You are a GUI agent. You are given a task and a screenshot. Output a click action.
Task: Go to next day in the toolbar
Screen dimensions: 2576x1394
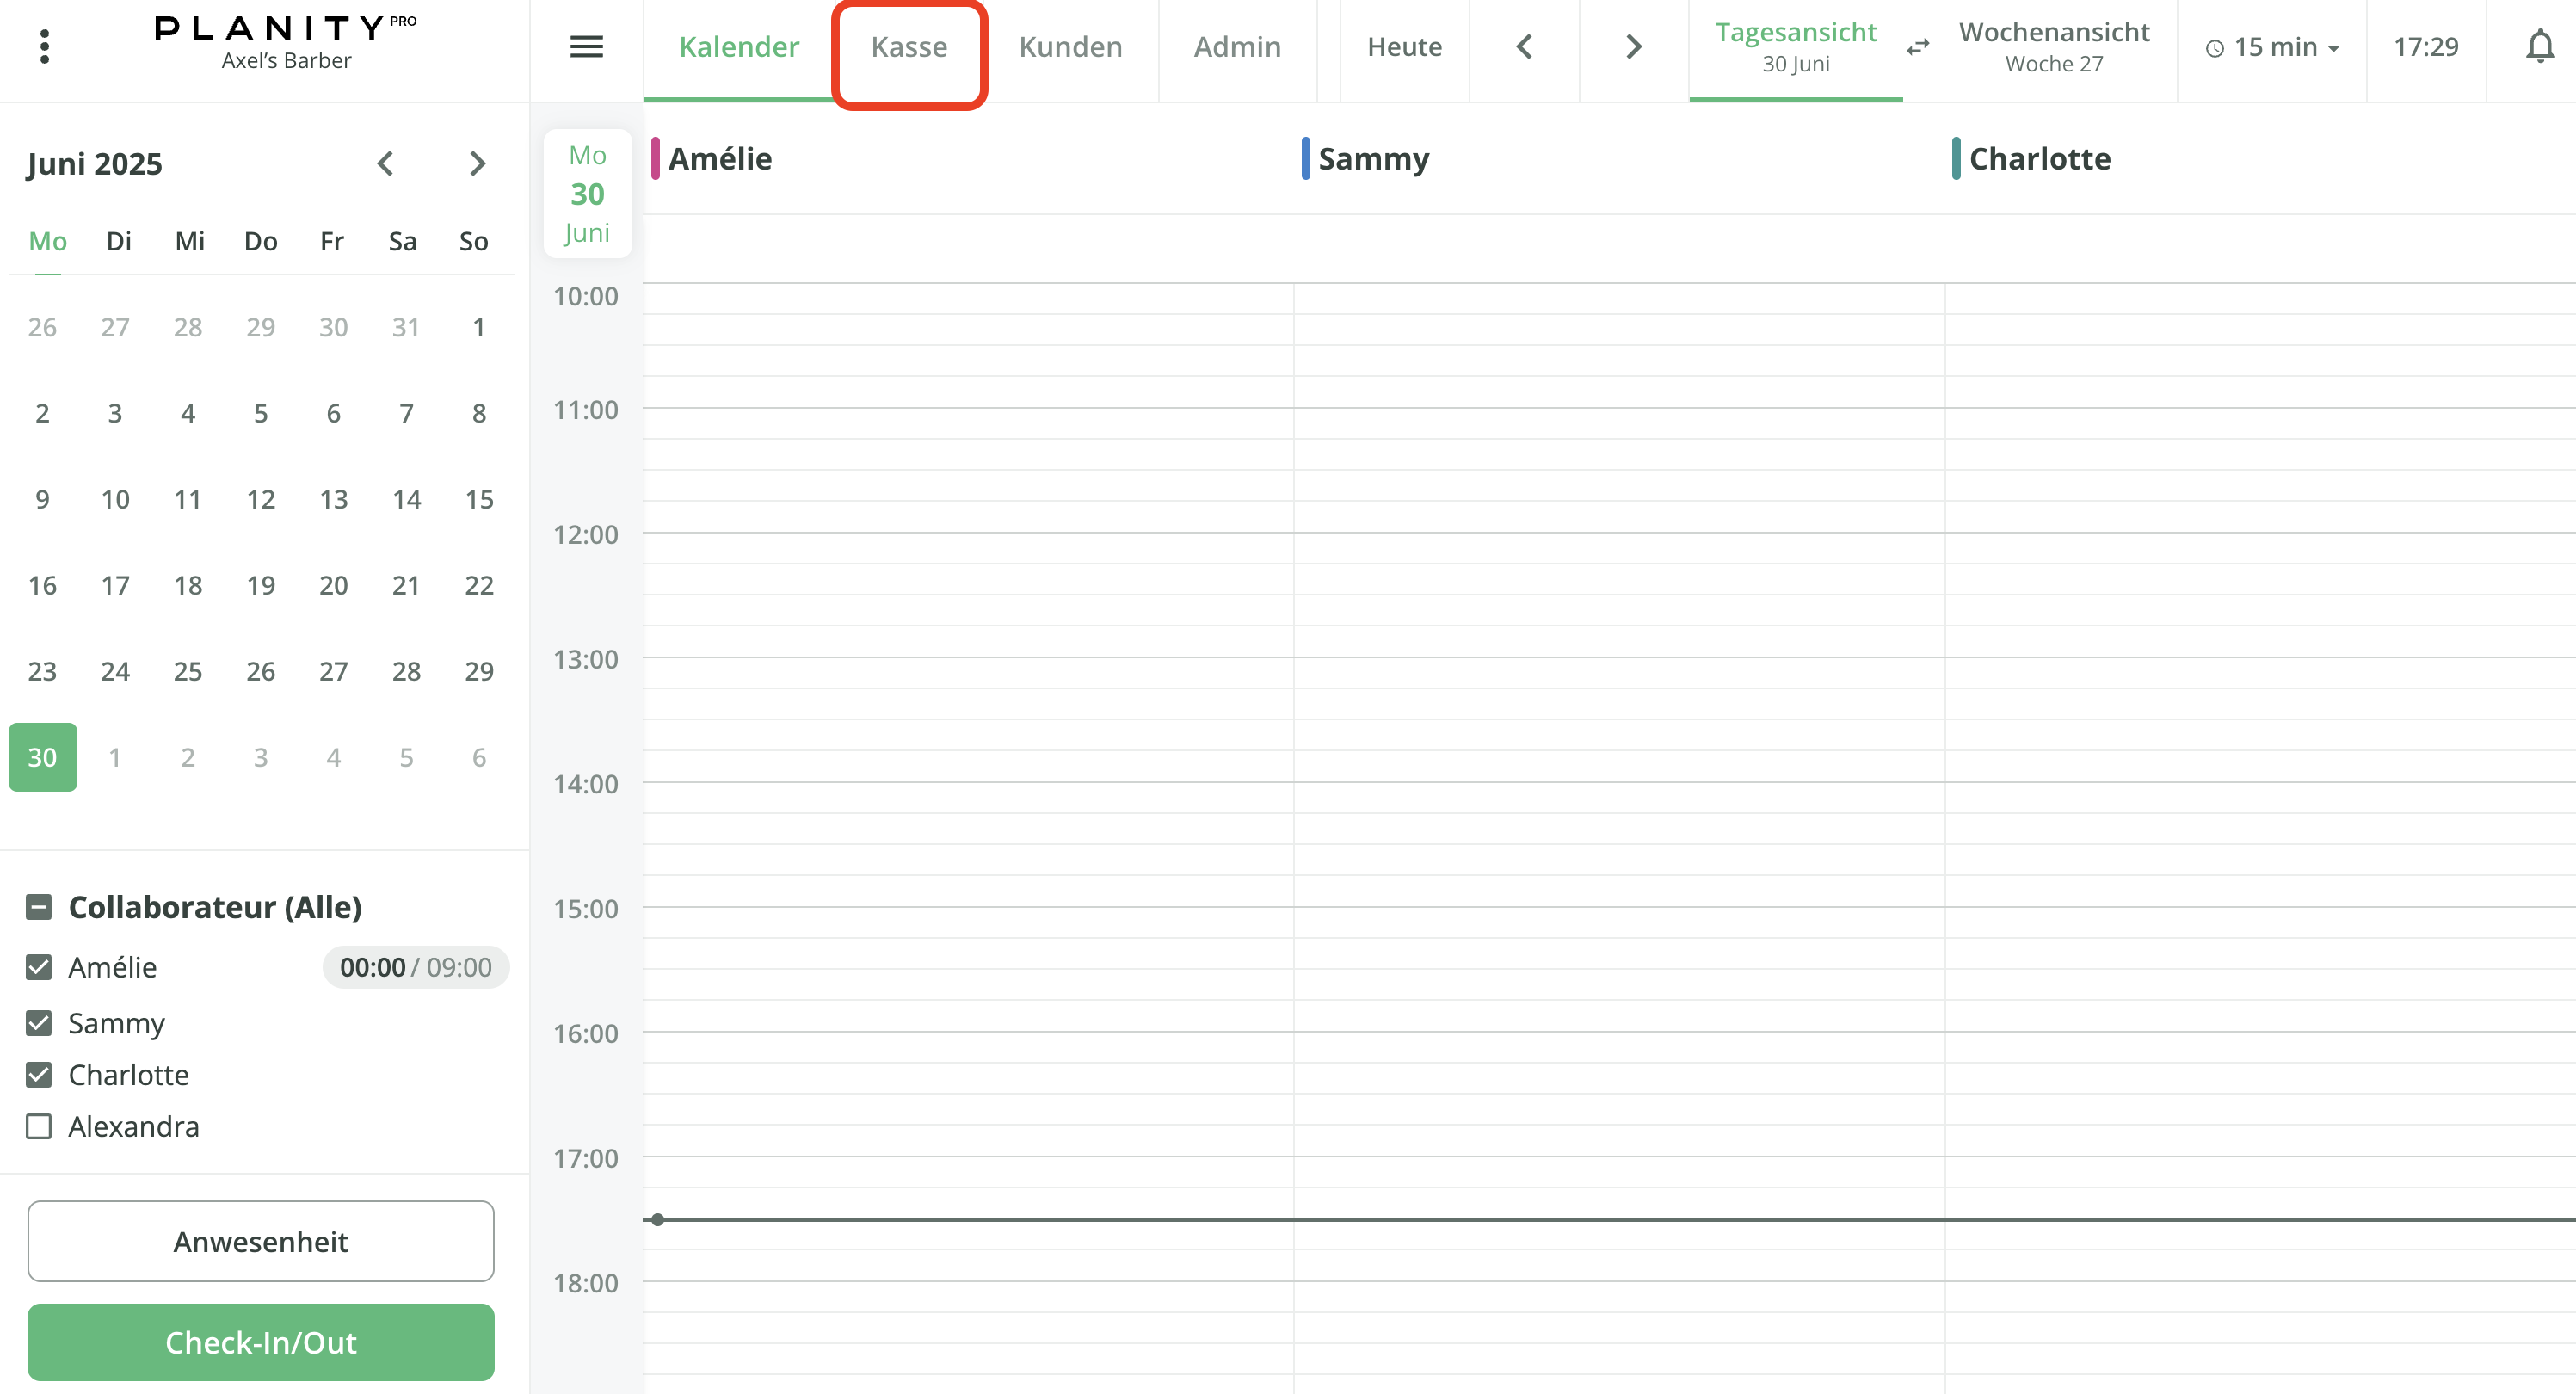(1633, 46)
